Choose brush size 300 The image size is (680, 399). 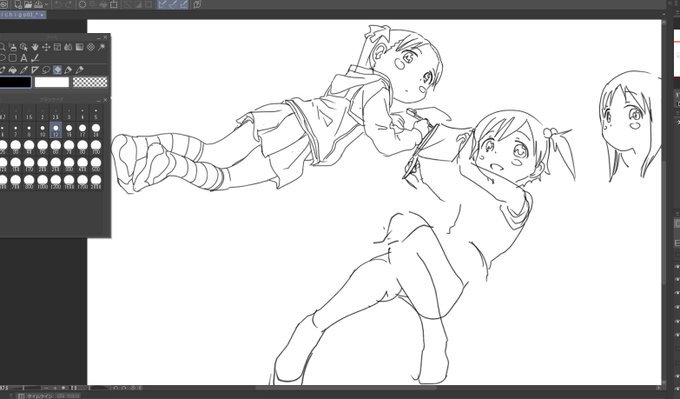(69, 165)
